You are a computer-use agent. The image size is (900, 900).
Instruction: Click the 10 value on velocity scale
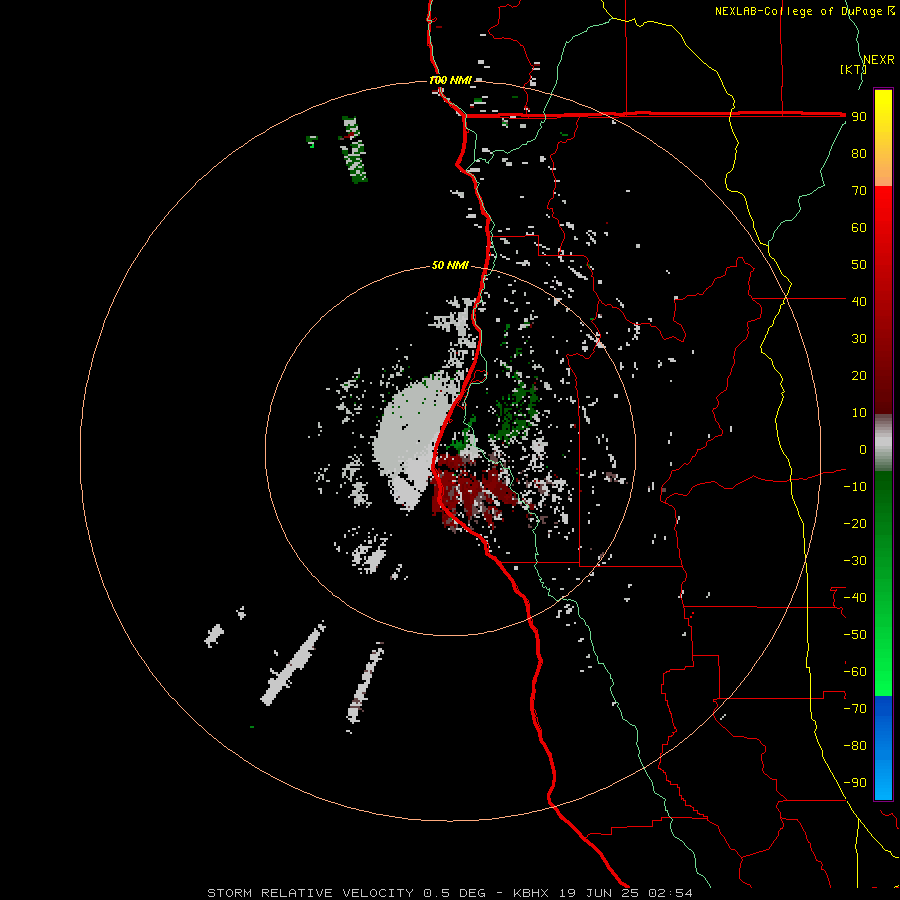click(859, 413)
